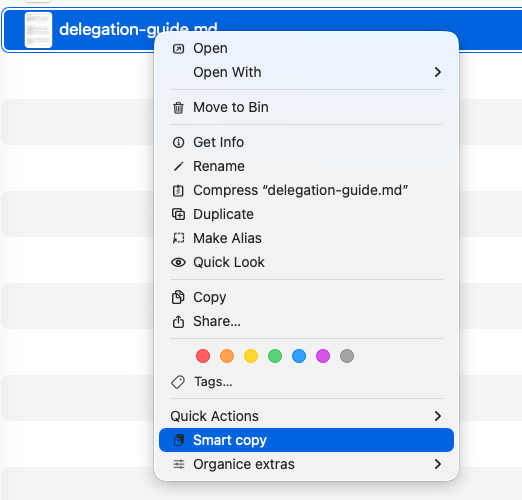This screenshot has height=500, width=522.
Task: Click the Copy documents icon
Action: point(178,297)
